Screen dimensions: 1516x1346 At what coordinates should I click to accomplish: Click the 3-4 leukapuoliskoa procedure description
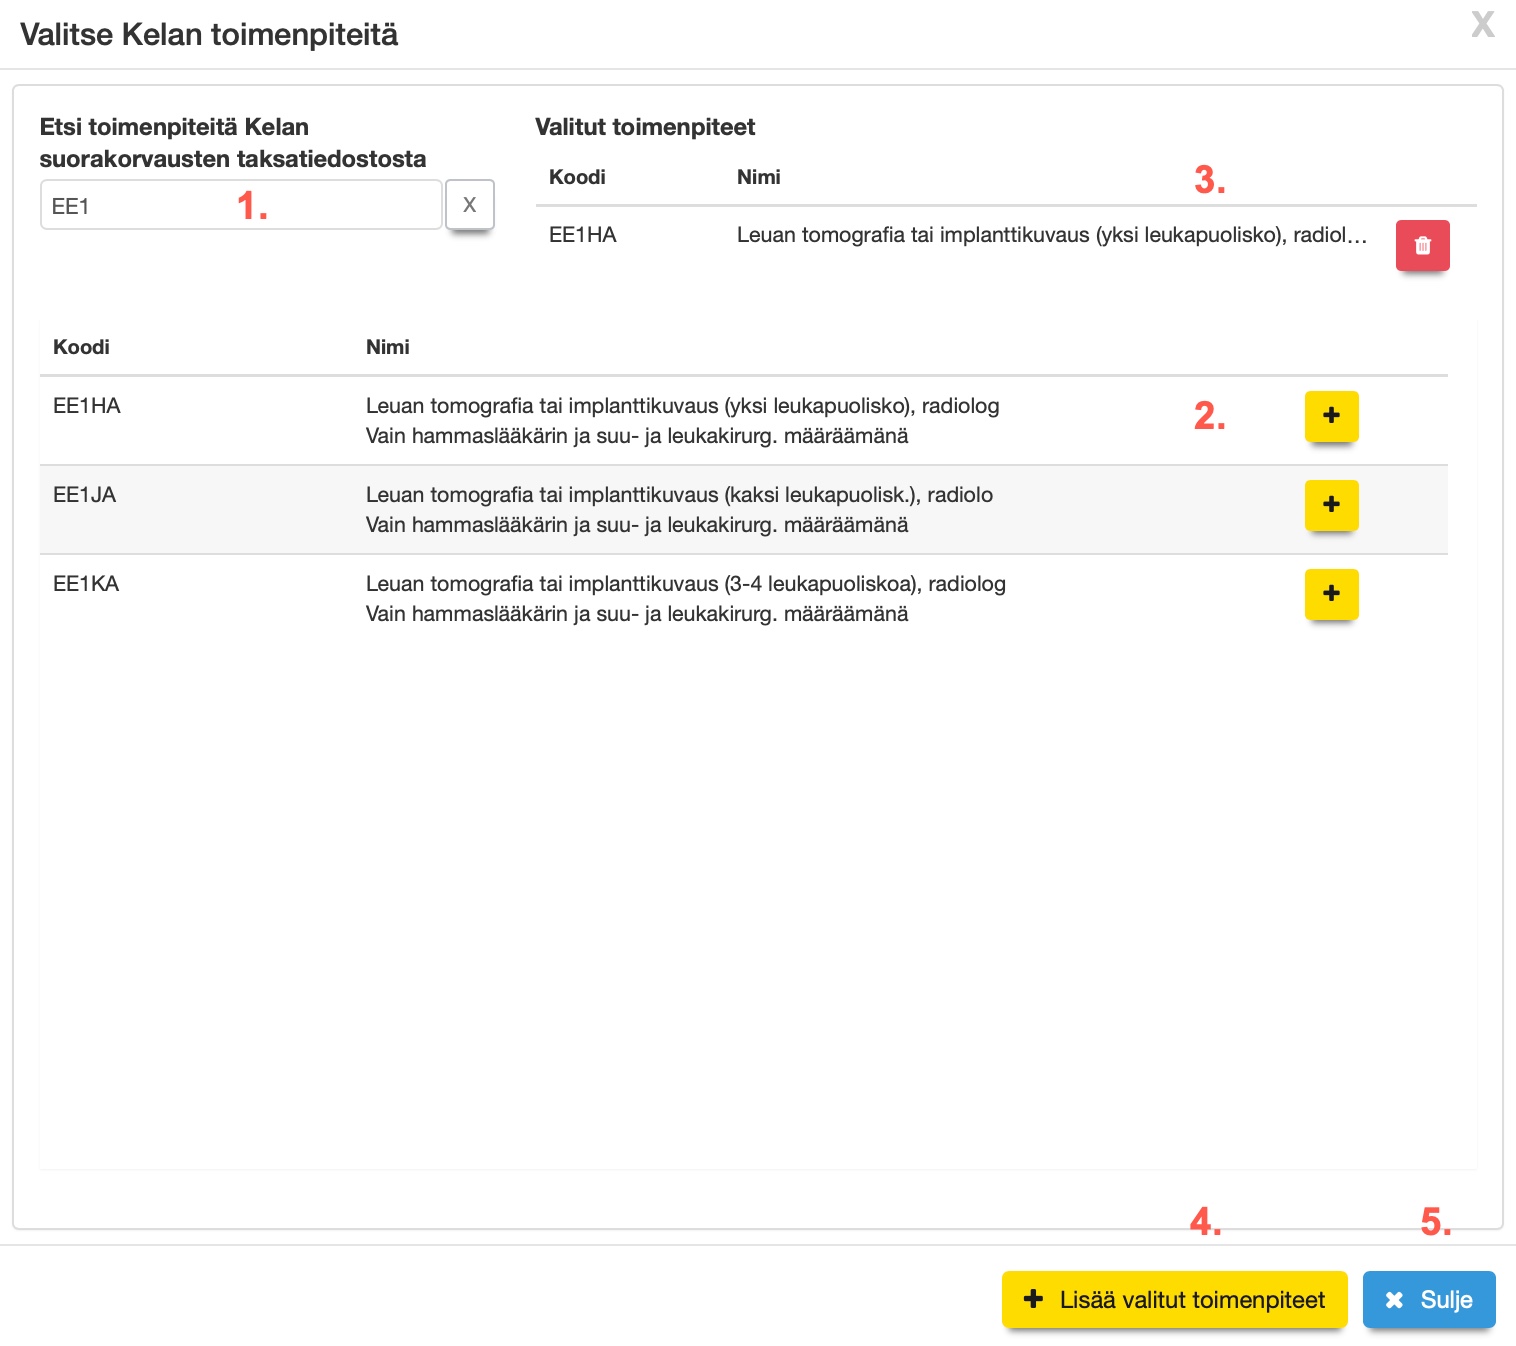[x=685, y=584]
